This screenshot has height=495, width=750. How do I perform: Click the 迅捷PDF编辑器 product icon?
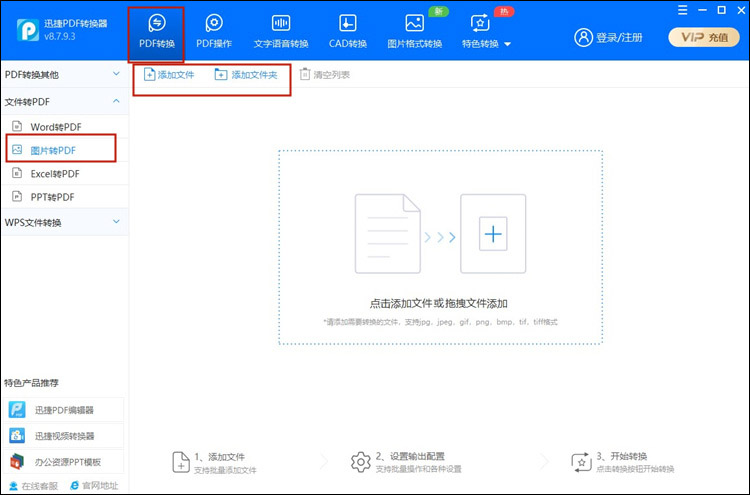point(17,410)
